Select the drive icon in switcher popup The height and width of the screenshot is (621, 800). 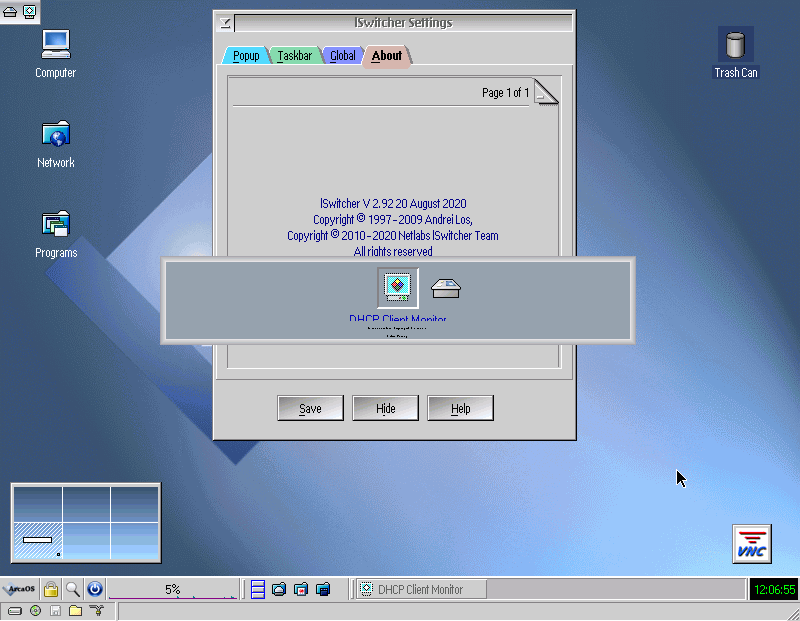pyautogui.click(x=445, y=288)
